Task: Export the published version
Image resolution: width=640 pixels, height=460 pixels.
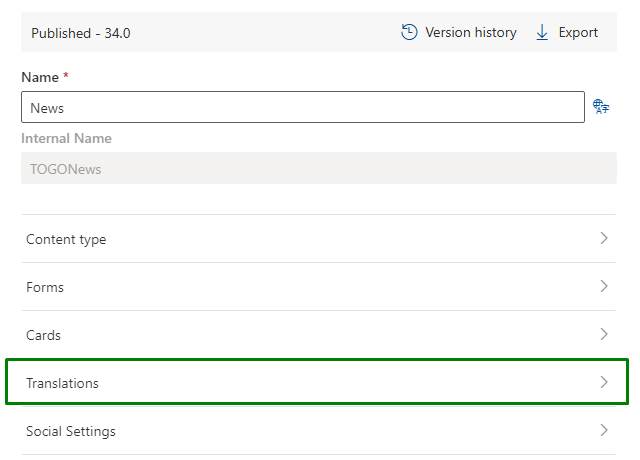Action: pos(567,32)
